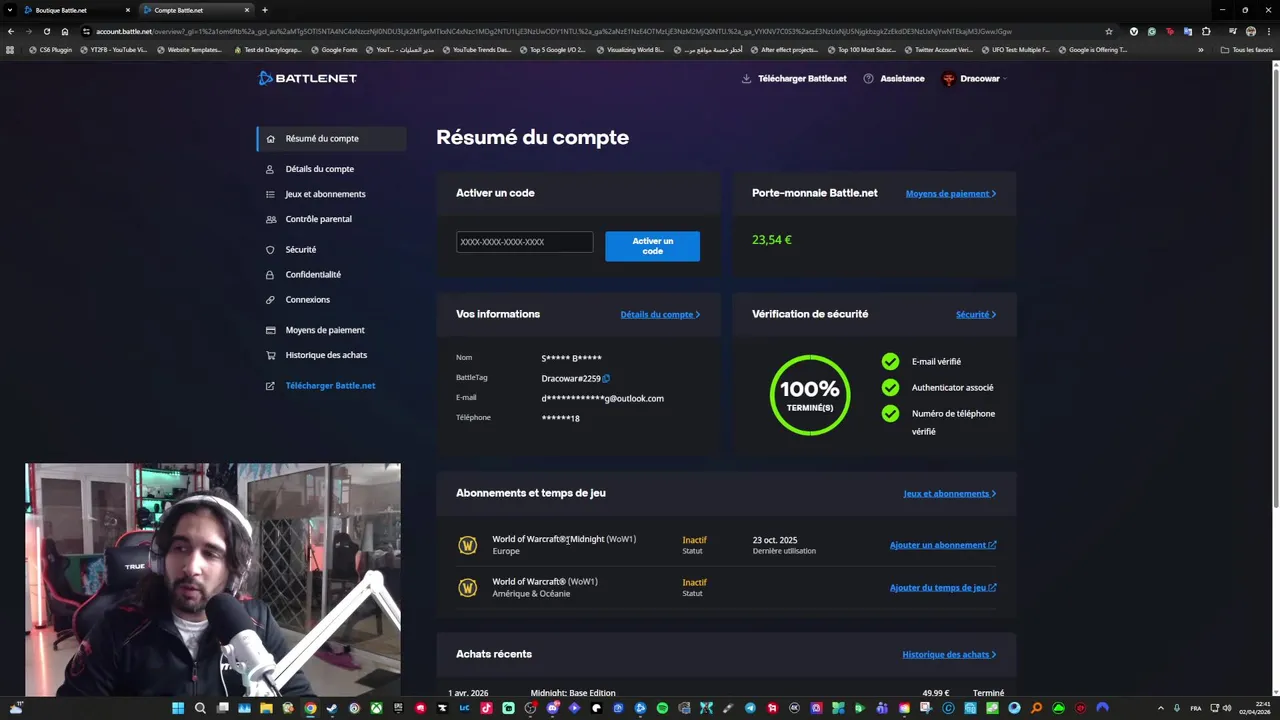Viewport: 1280px width, 720px height.
Task: Open Xbox app from the taskbar
Action: pos(376,708)
